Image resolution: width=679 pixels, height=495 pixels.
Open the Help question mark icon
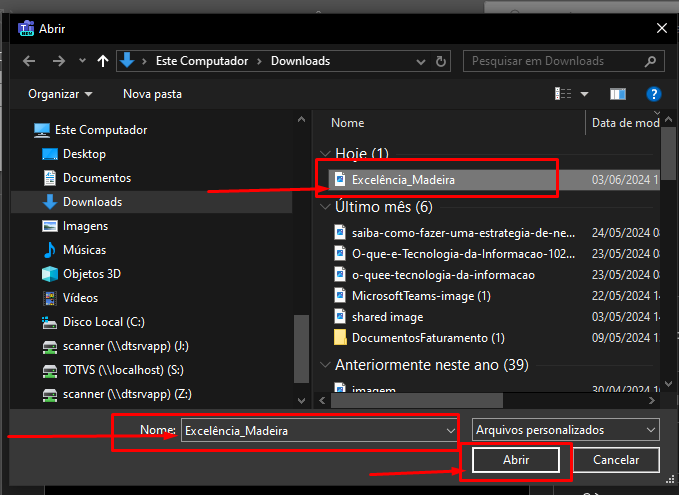653,94
